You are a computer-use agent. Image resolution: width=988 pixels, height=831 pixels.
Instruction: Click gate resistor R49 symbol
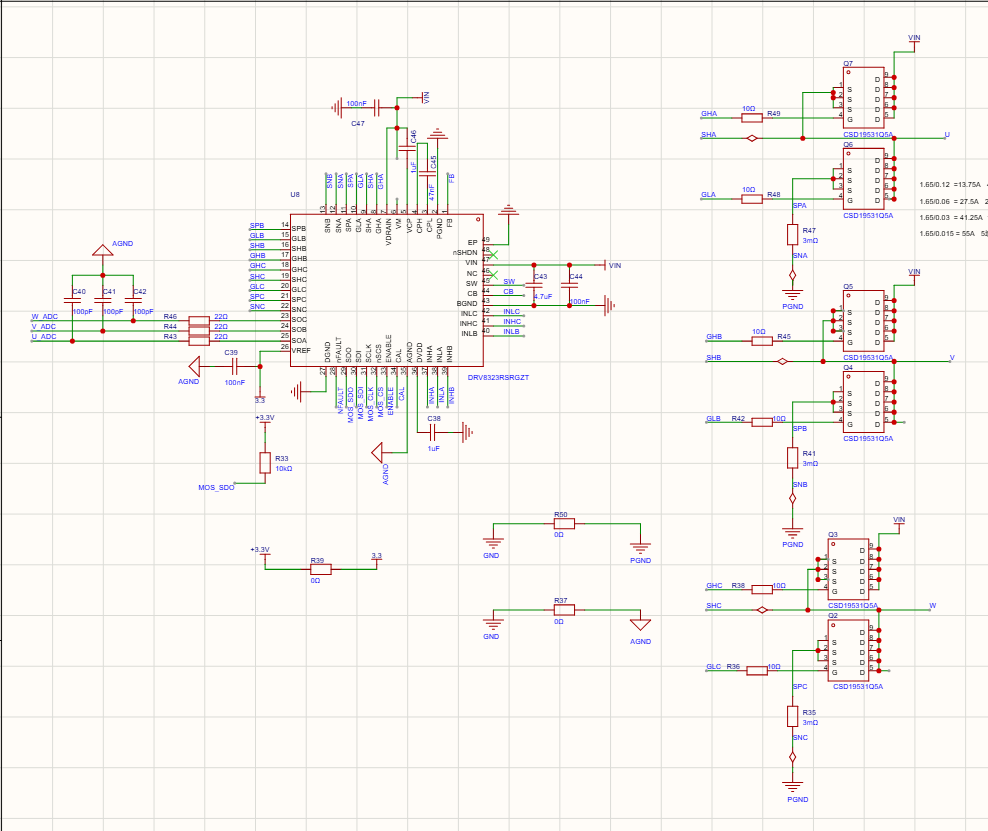pyautogui.click(x=752, y=118)
